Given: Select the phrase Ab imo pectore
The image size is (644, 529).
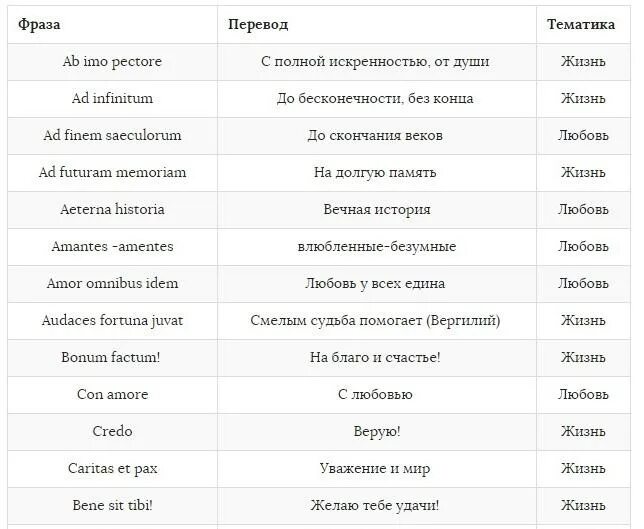Looking at the screenshot, I should click(112, 62).
